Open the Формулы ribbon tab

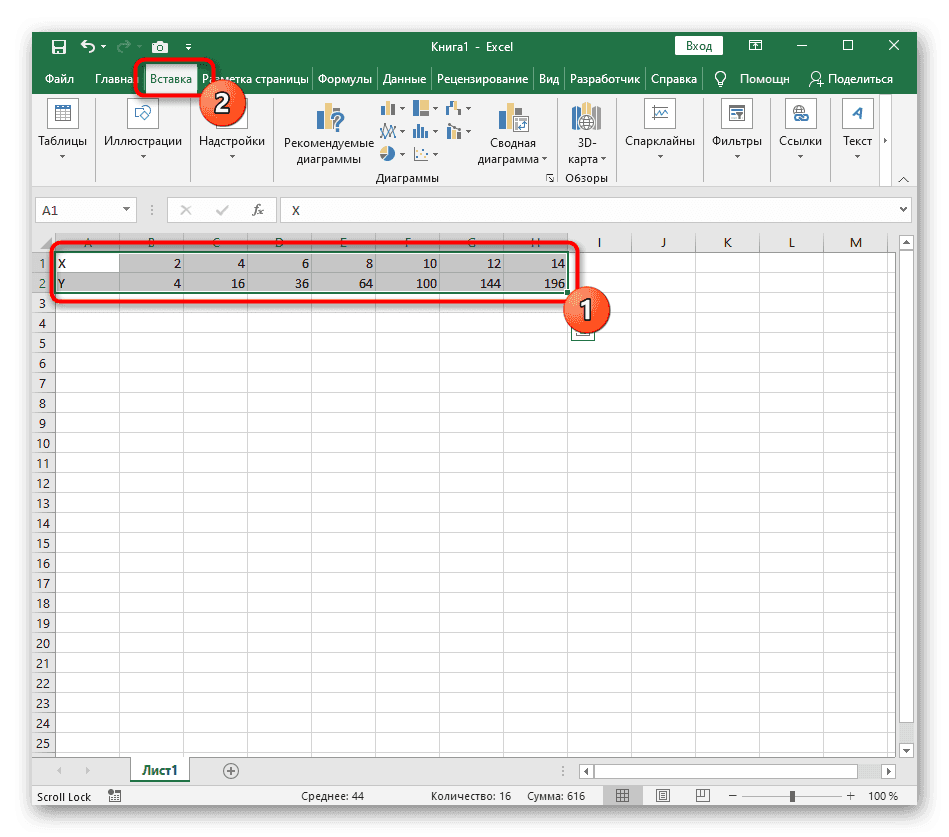(345, 79)
